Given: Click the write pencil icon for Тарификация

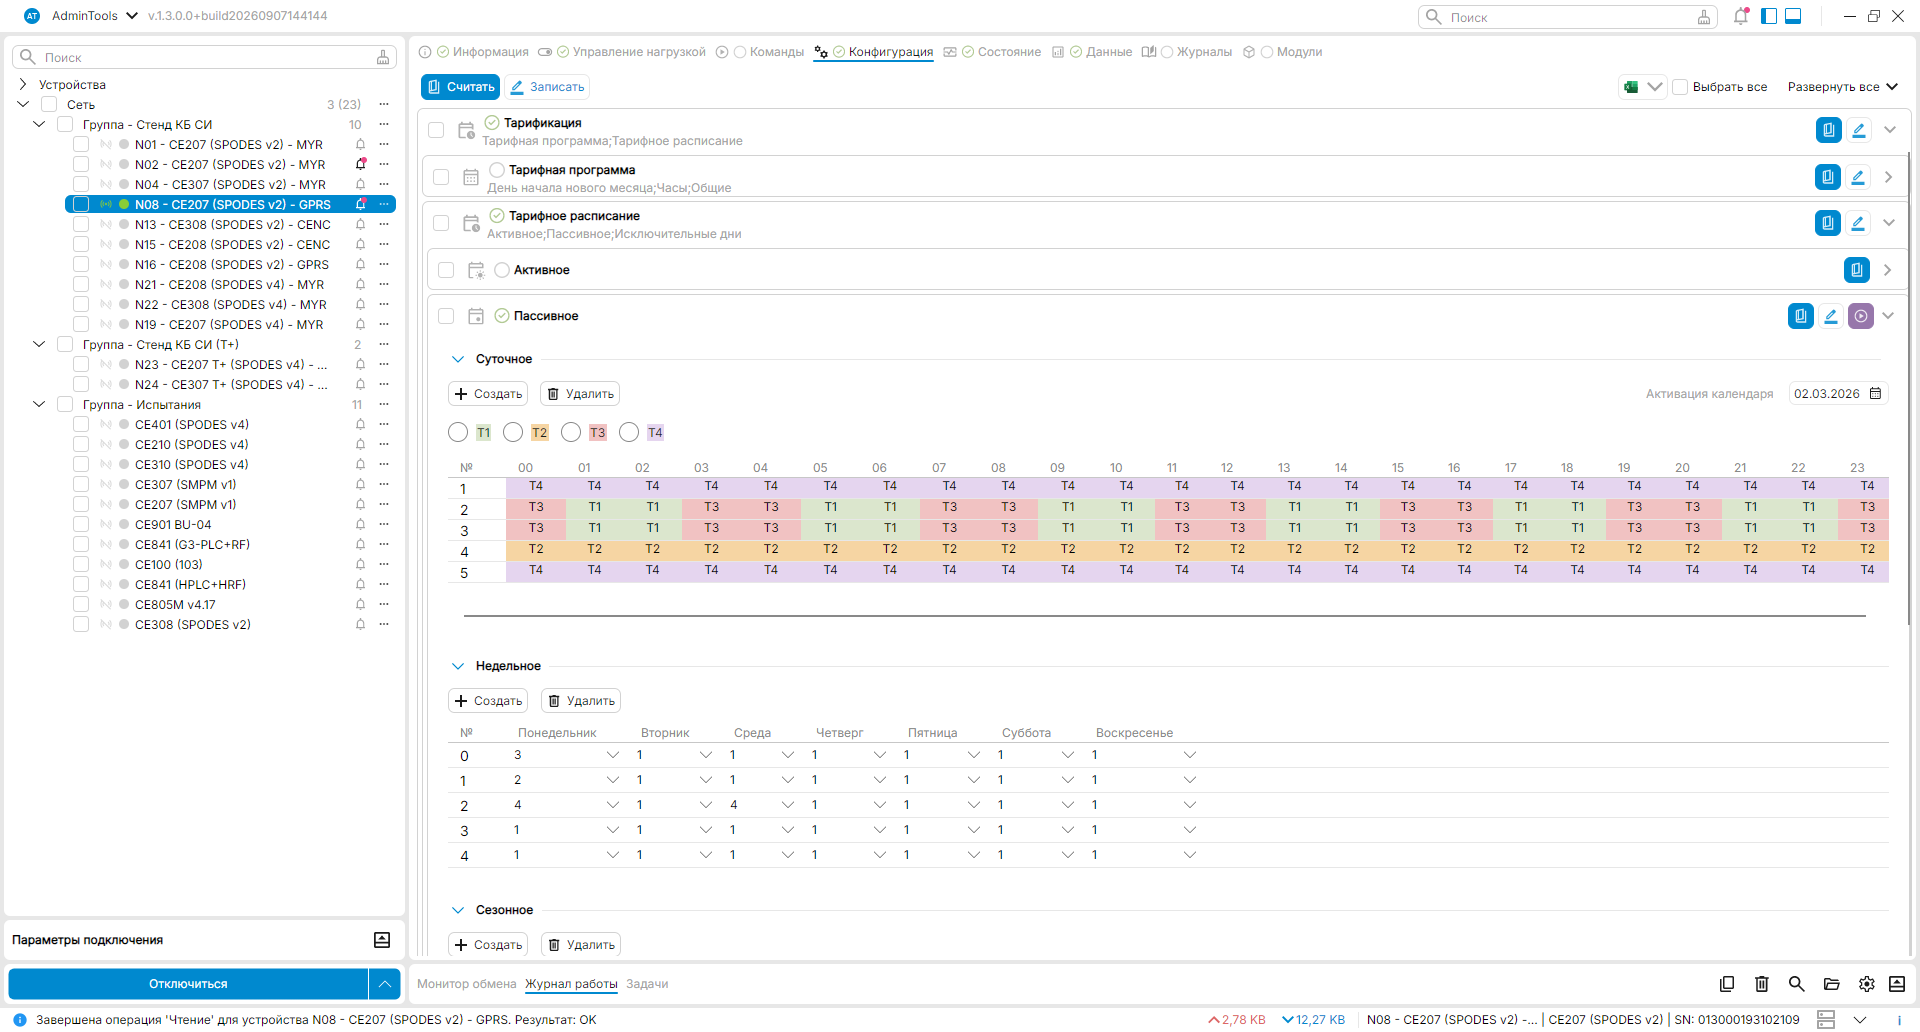Looking at the screenshot, I should click(x=1859, y=130).
